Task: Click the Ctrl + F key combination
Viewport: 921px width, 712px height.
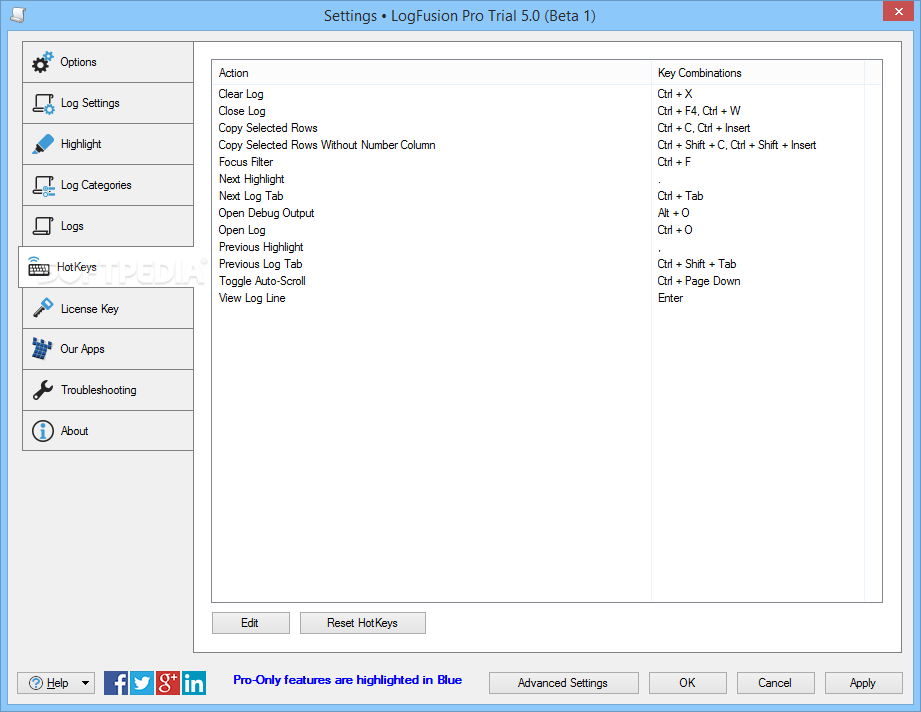Action: pos(674,162)
